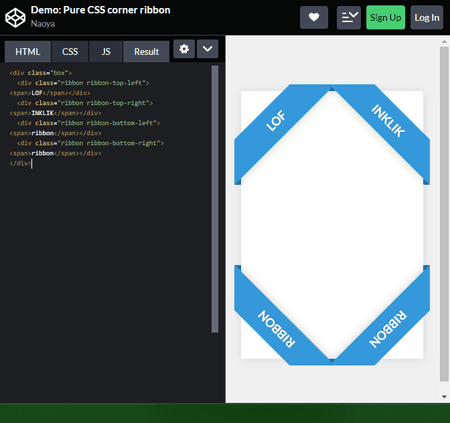This screenshot has width=450, height=423.
Task: Click the result pane scrollbar thumb
Action: (x=444, y=214)
